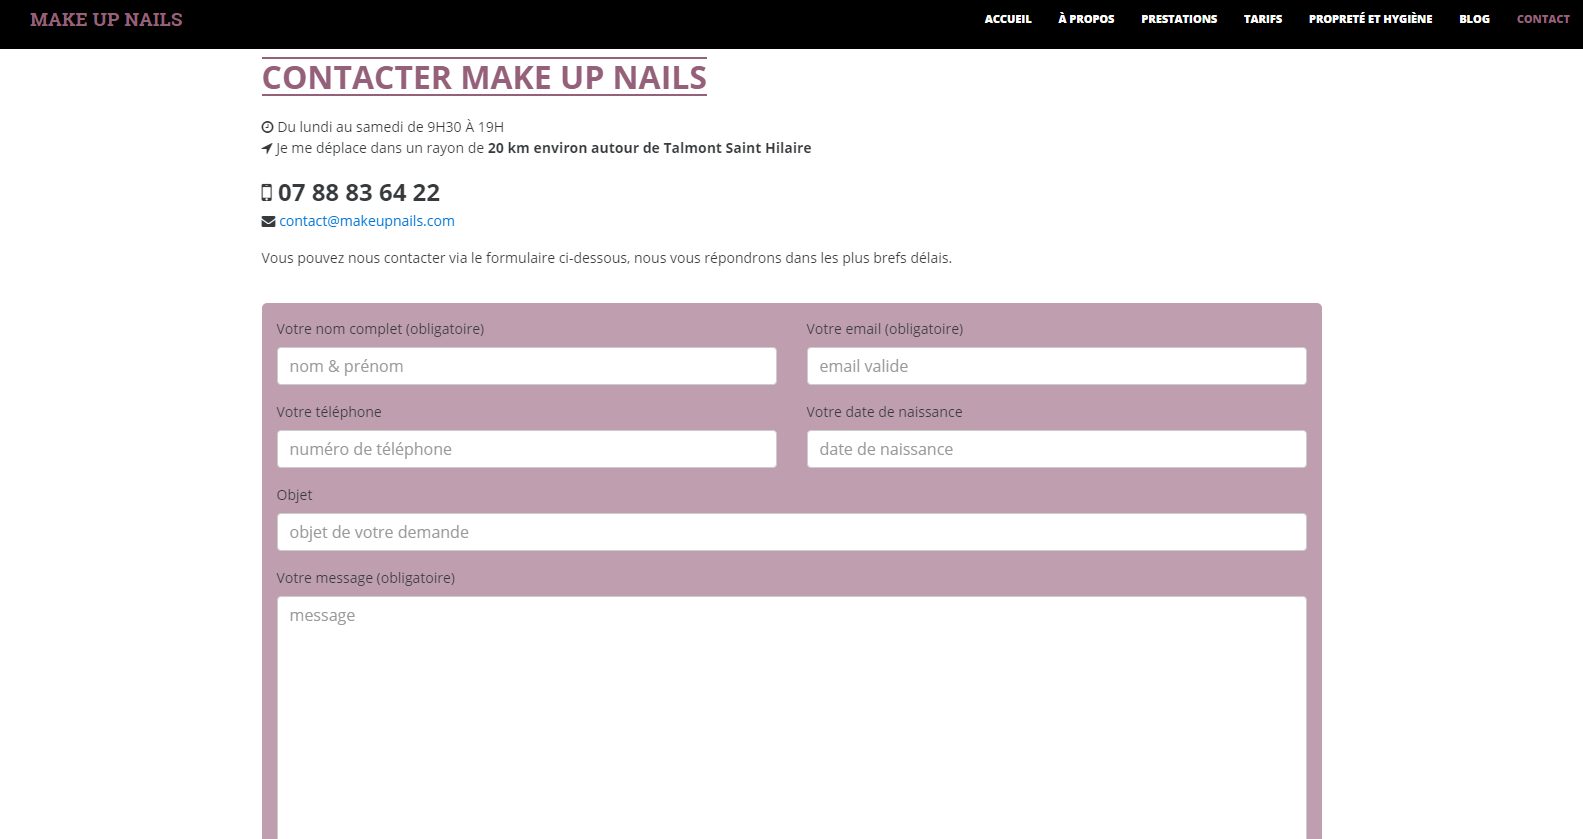The image size is (1583, 839).
Task: Open the Tarifs menu item
Action: [1263, 19]
